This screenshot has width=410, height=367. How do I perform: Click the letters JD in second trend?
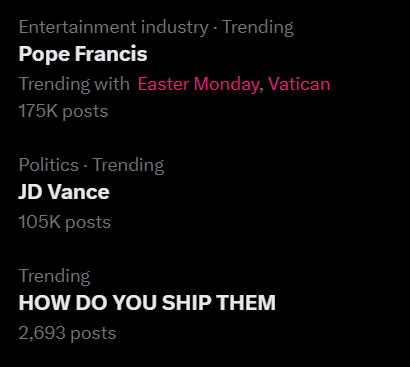pyautogui.click(x=30, y=192)
